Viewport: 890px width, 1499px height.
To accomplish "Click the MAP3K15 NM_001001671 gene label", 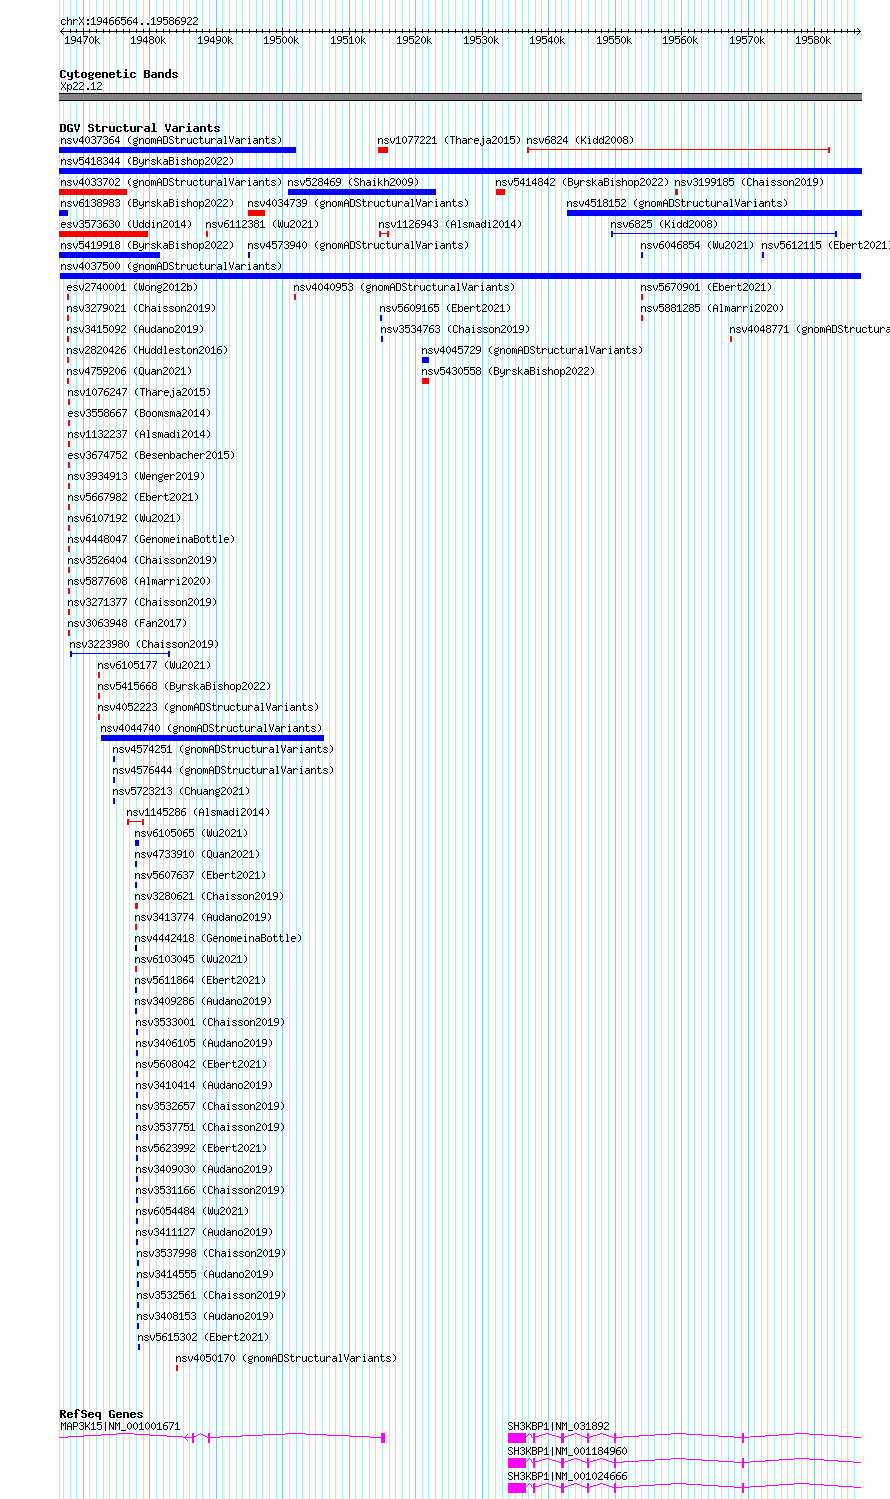I will (120, 1427).
